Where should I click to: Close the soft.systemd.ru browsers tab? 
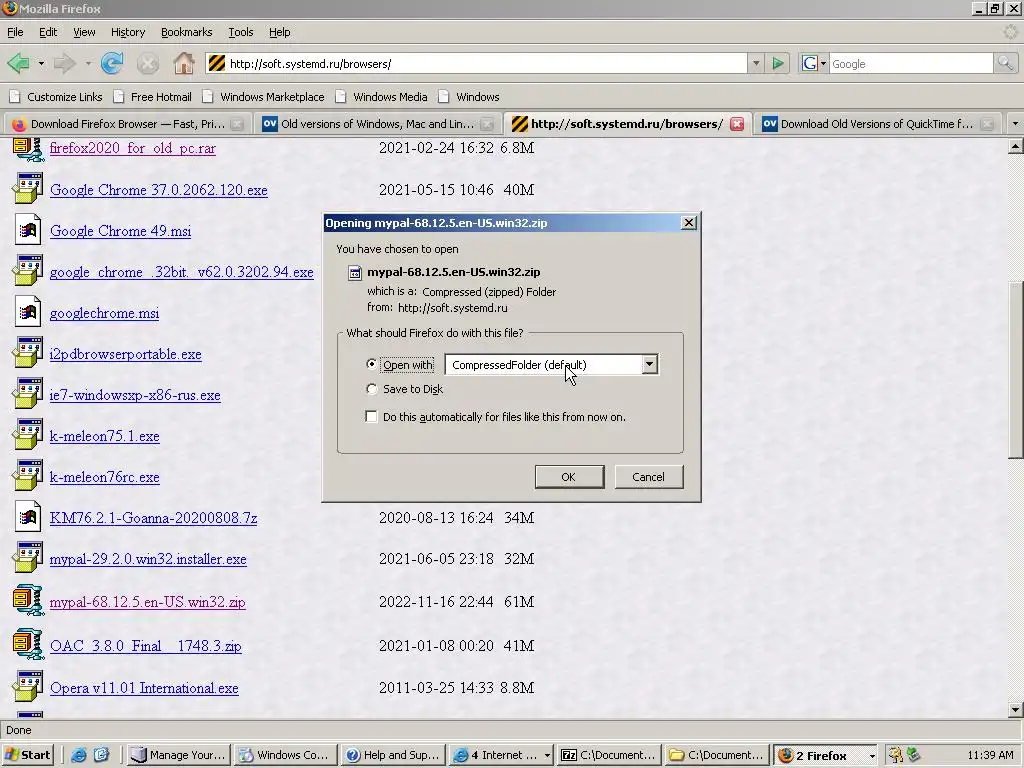coord(737,124)
